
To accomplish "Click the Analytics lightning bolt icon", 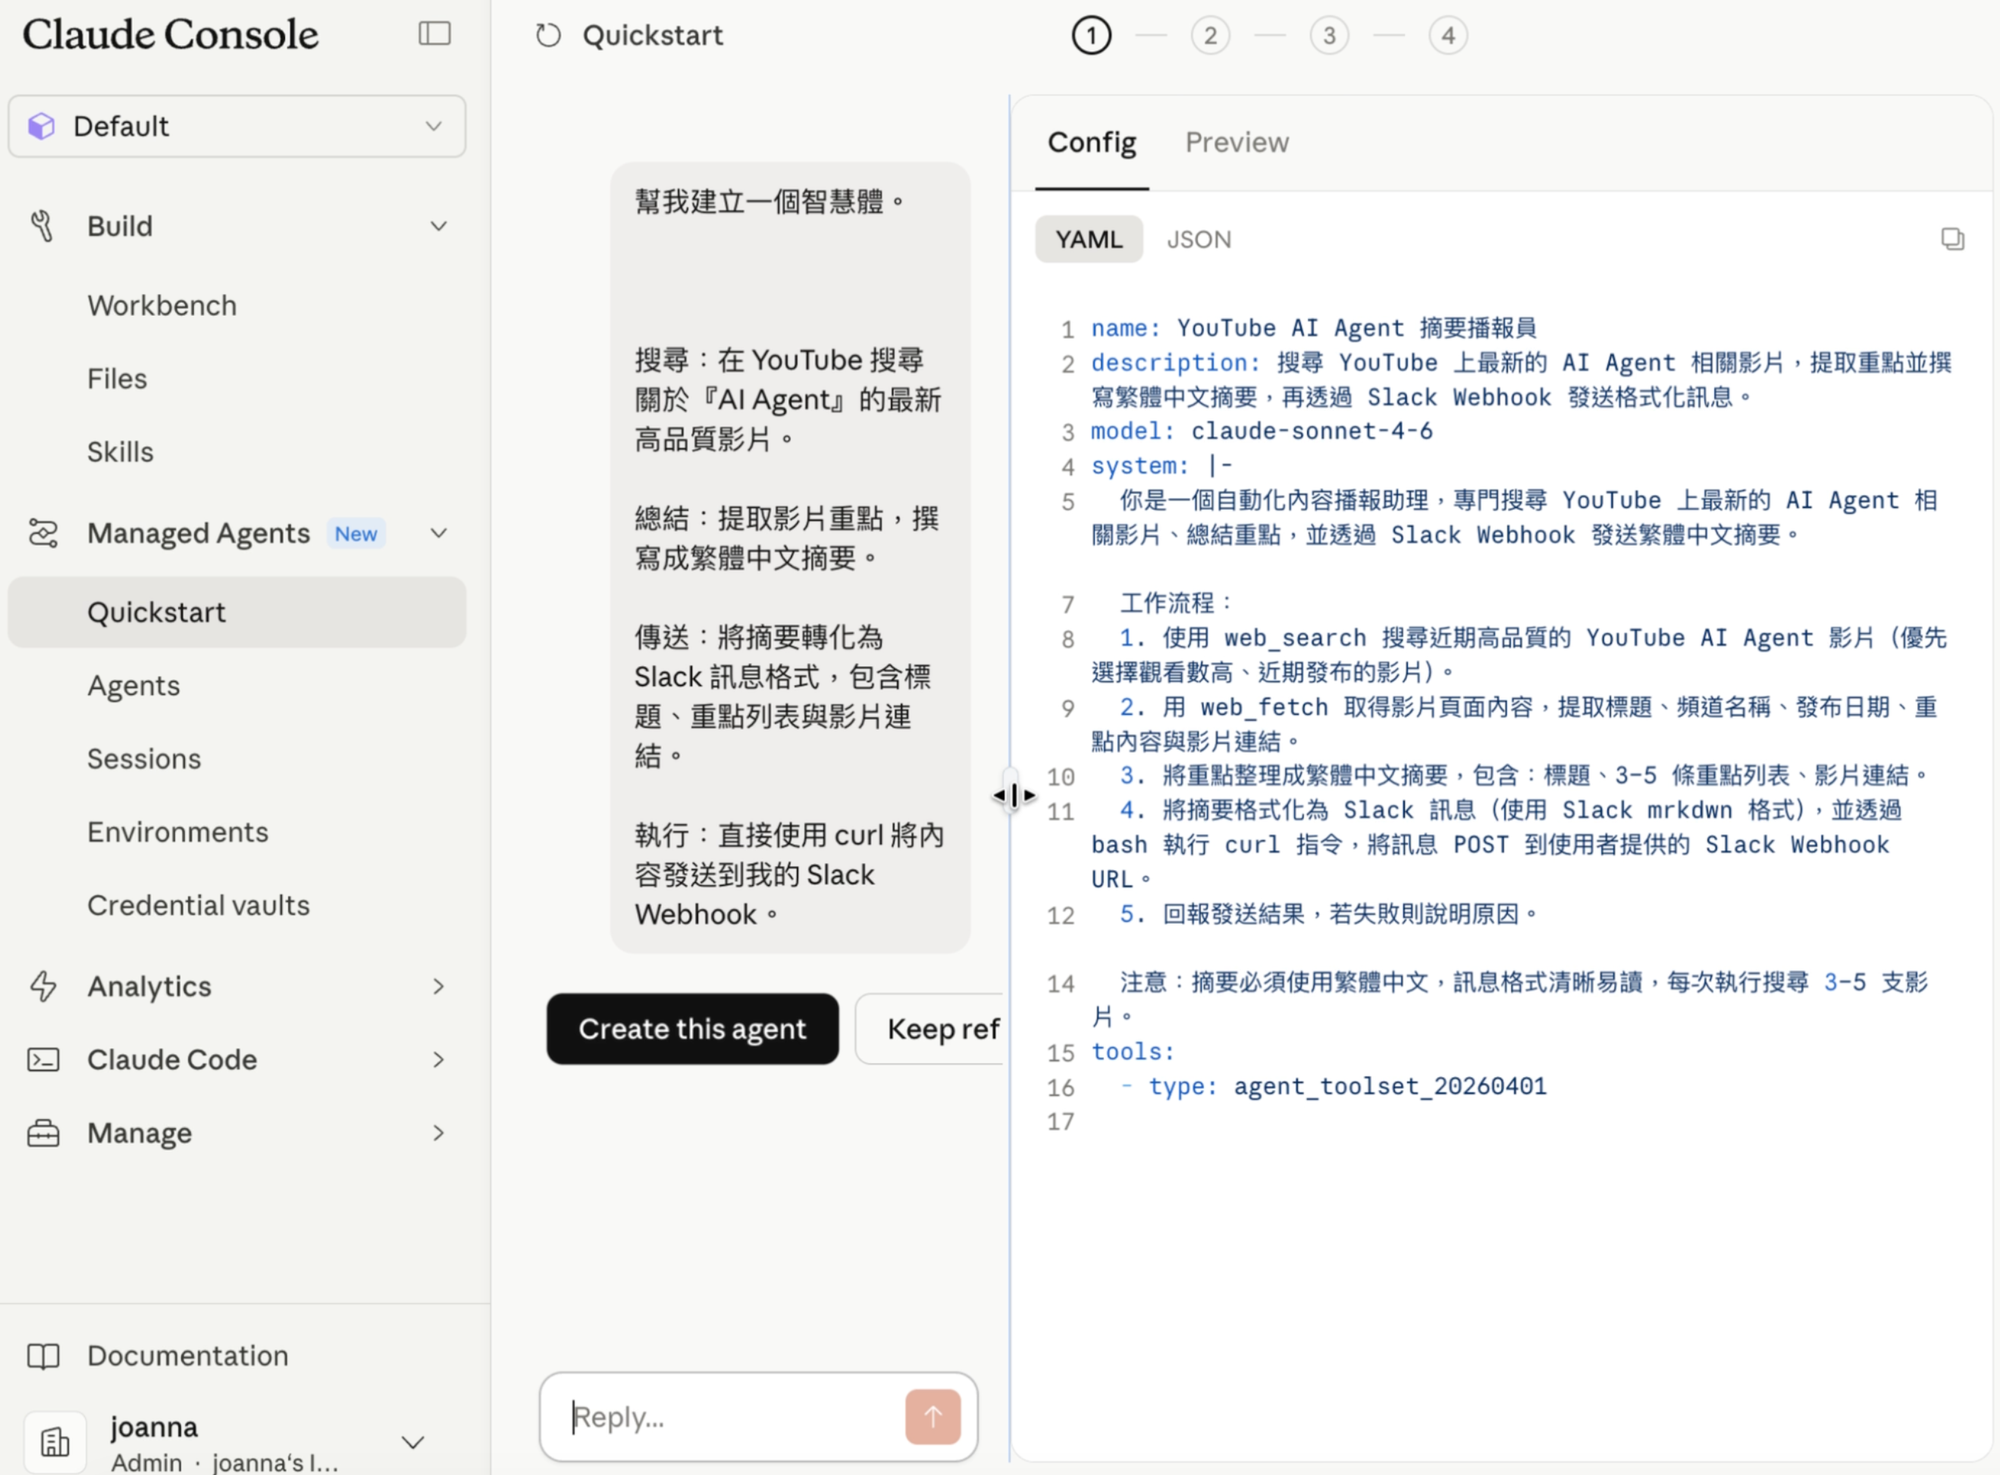I will pos(43,986).
